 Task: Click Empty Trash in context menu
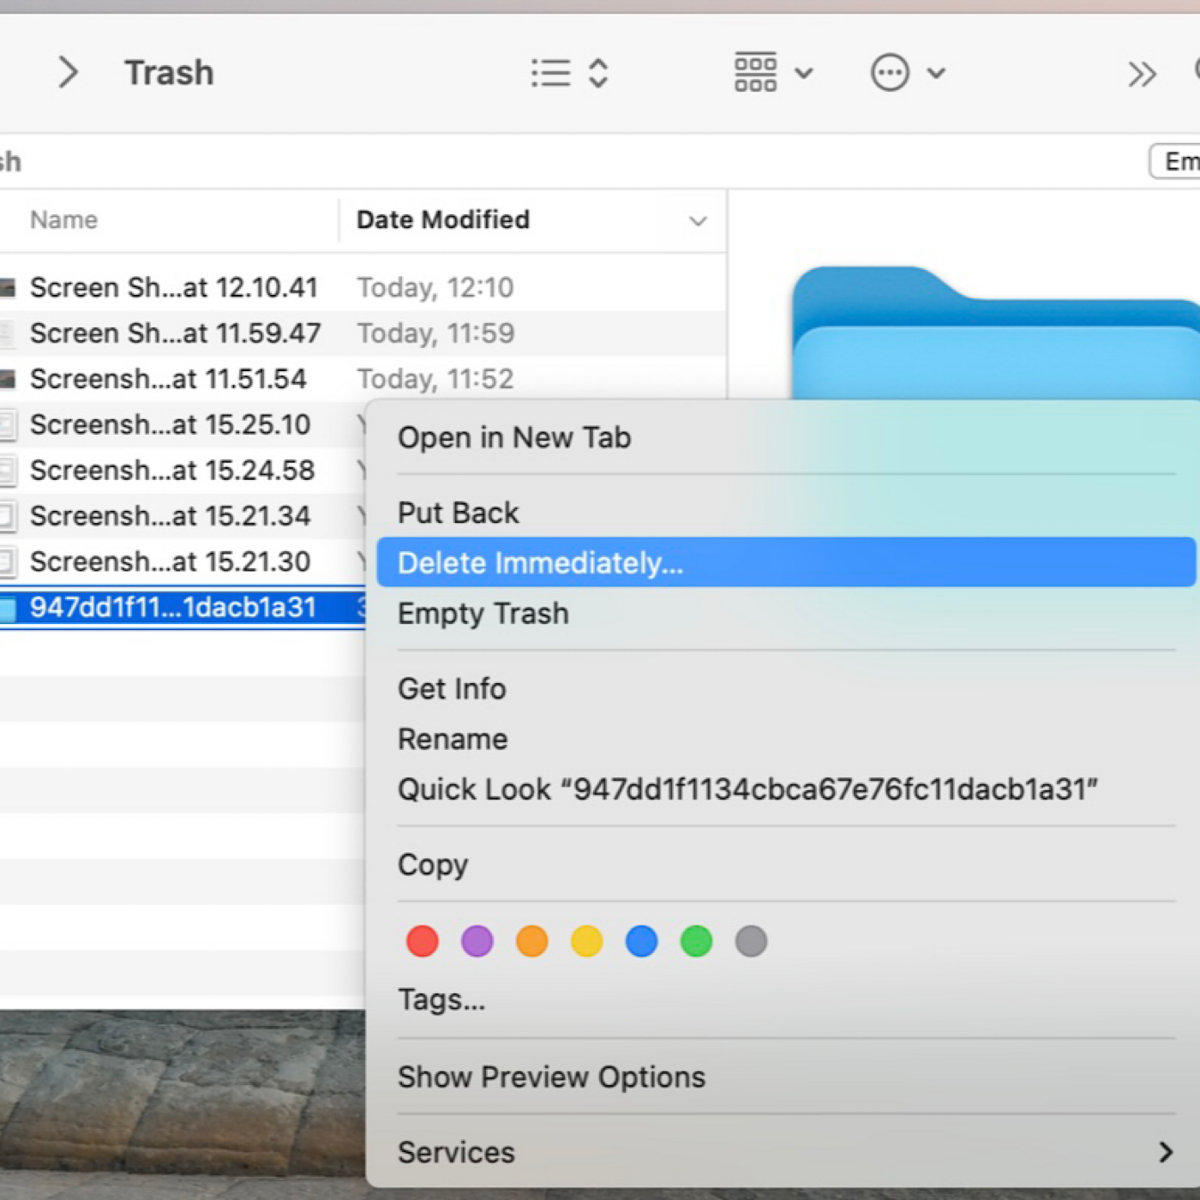point(483,613)
